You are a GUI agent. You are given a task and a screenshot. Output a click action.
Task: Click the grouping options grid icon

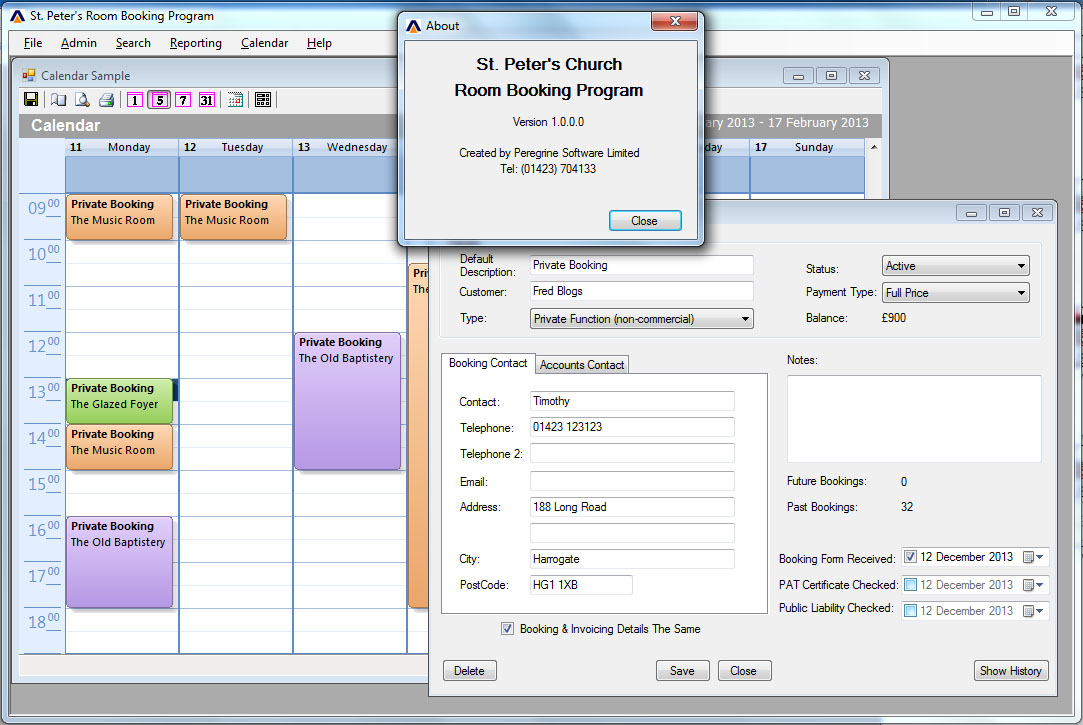262,100
